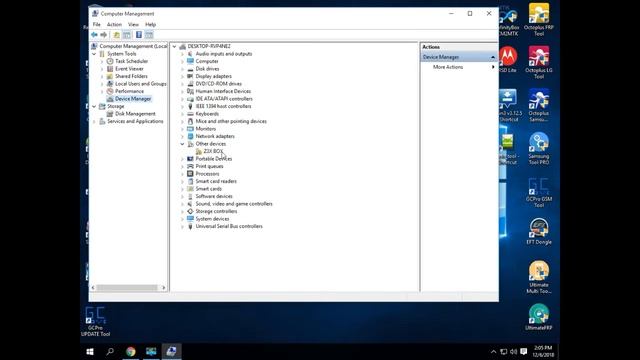640x360 pixels.
Task: Expand the Audio inputs and outputs category
Action: pos(182,54)
